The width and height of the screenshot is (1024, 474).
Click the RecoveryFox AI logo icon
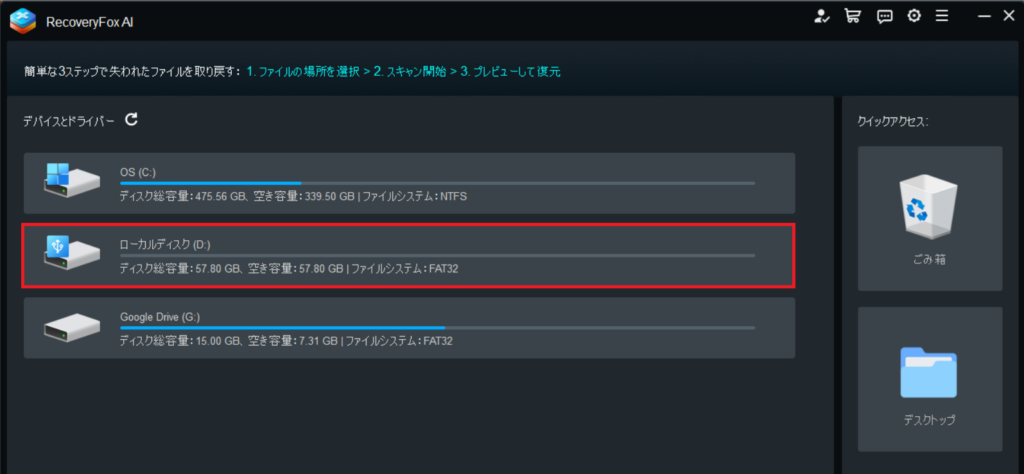(22, 21)
